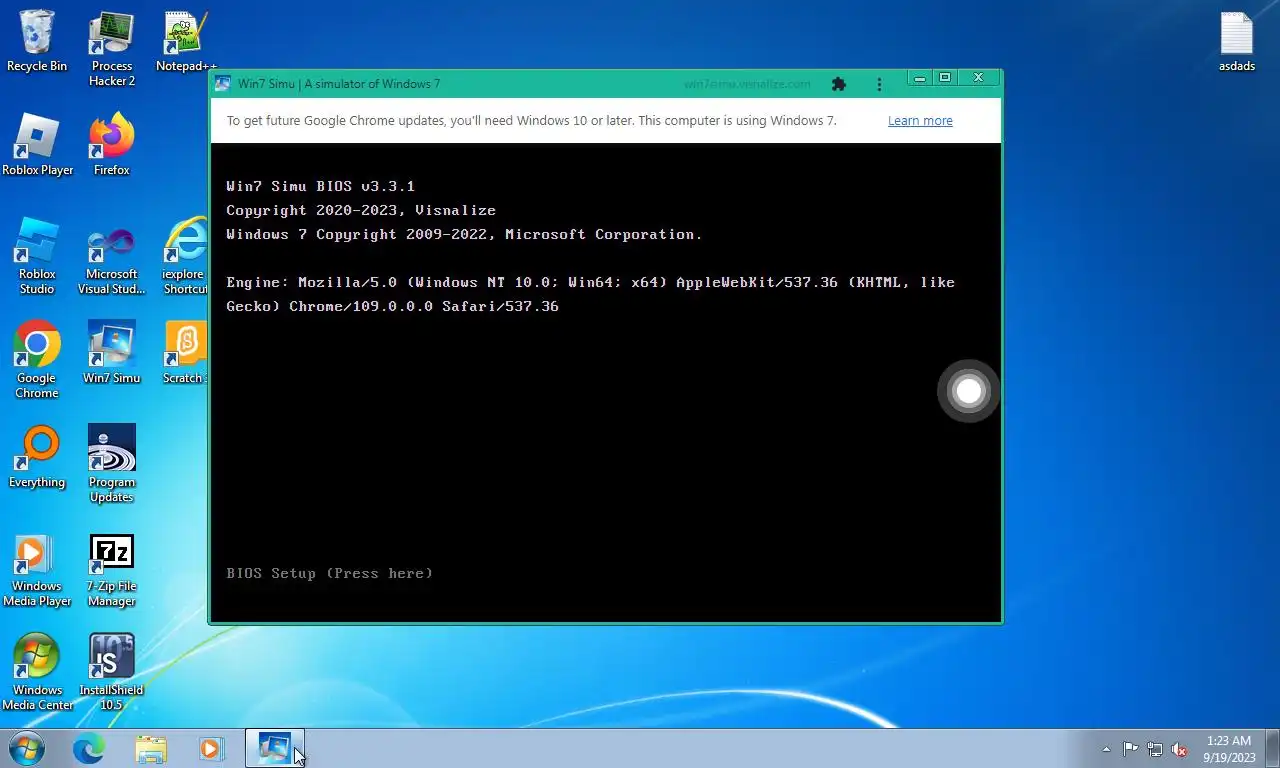This screenshot has height=768, width=1280.
Task: Open the clock showing 1:23 AM
Action: coord(1229,749)
